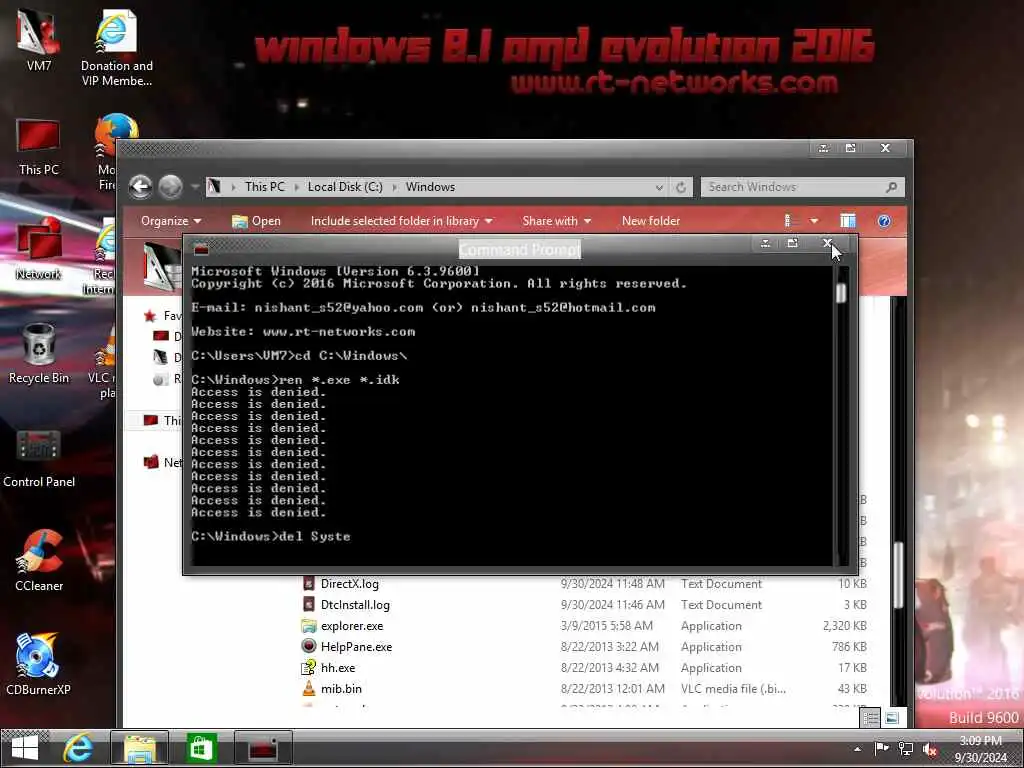Switch to File Explorer taskbar button
The image size is (1024, 768).
140,748
